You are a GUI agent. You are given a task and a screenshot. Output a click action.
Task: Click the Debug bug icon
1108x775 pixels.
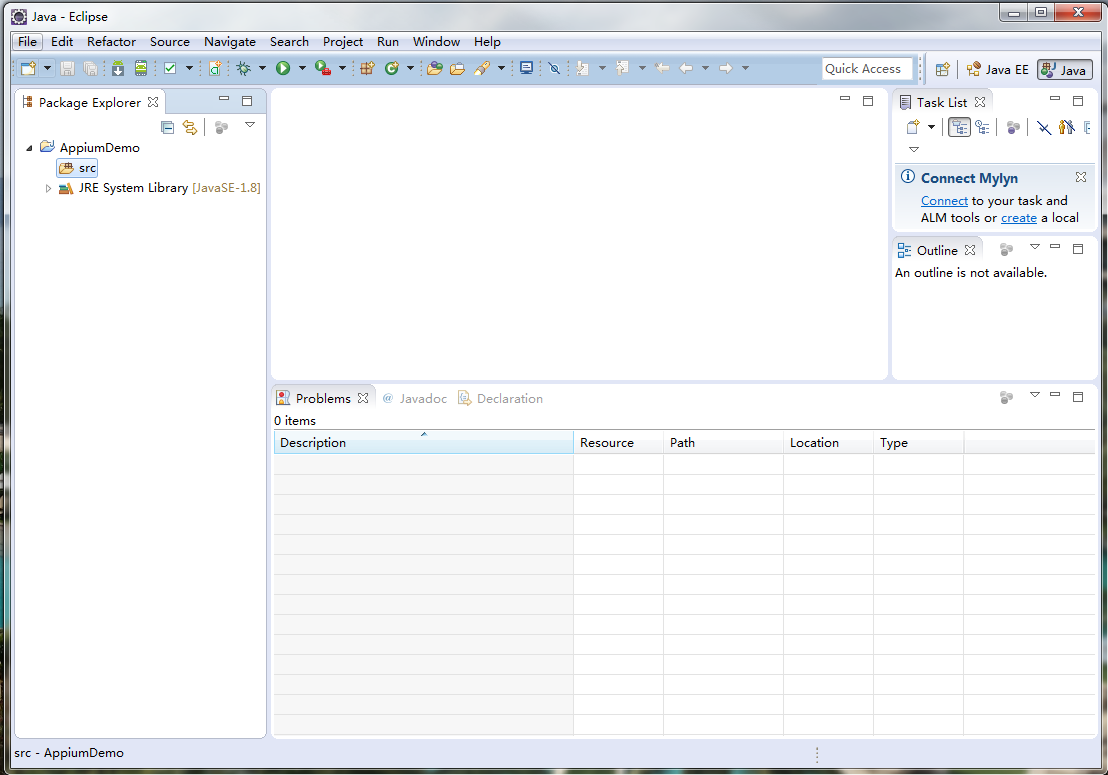click(x=244, y=69)
